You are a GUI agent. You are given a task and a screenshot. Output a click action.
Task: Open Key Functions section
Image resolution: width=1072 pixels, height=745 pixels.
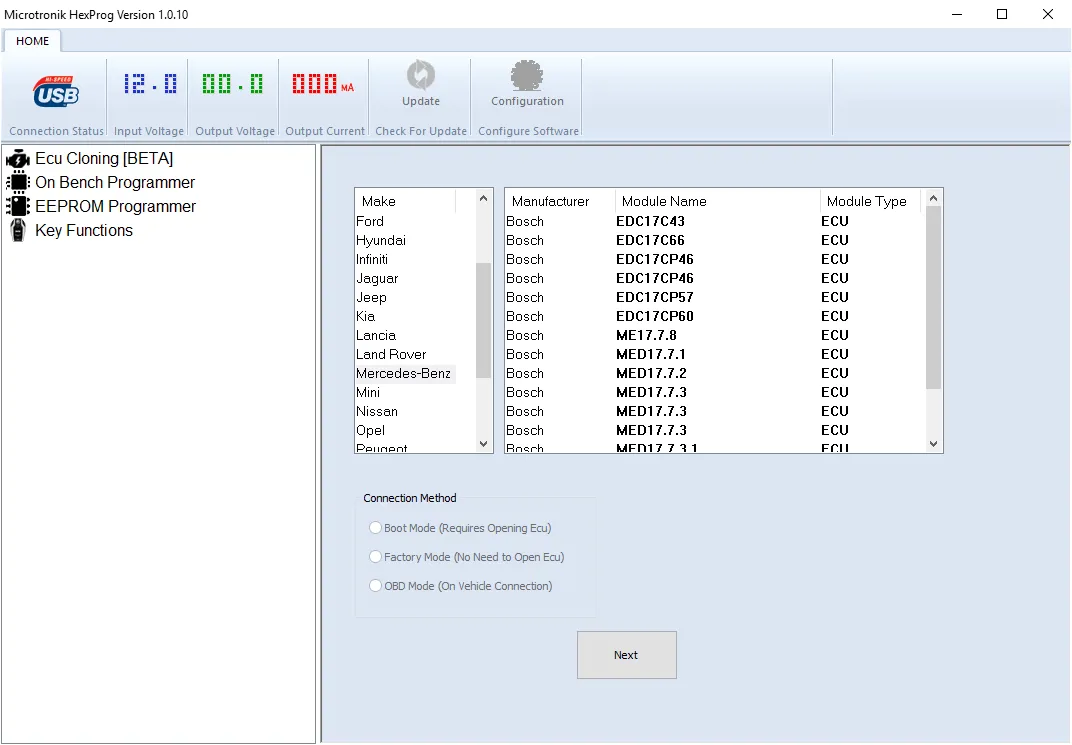click(x=84, y=230)
